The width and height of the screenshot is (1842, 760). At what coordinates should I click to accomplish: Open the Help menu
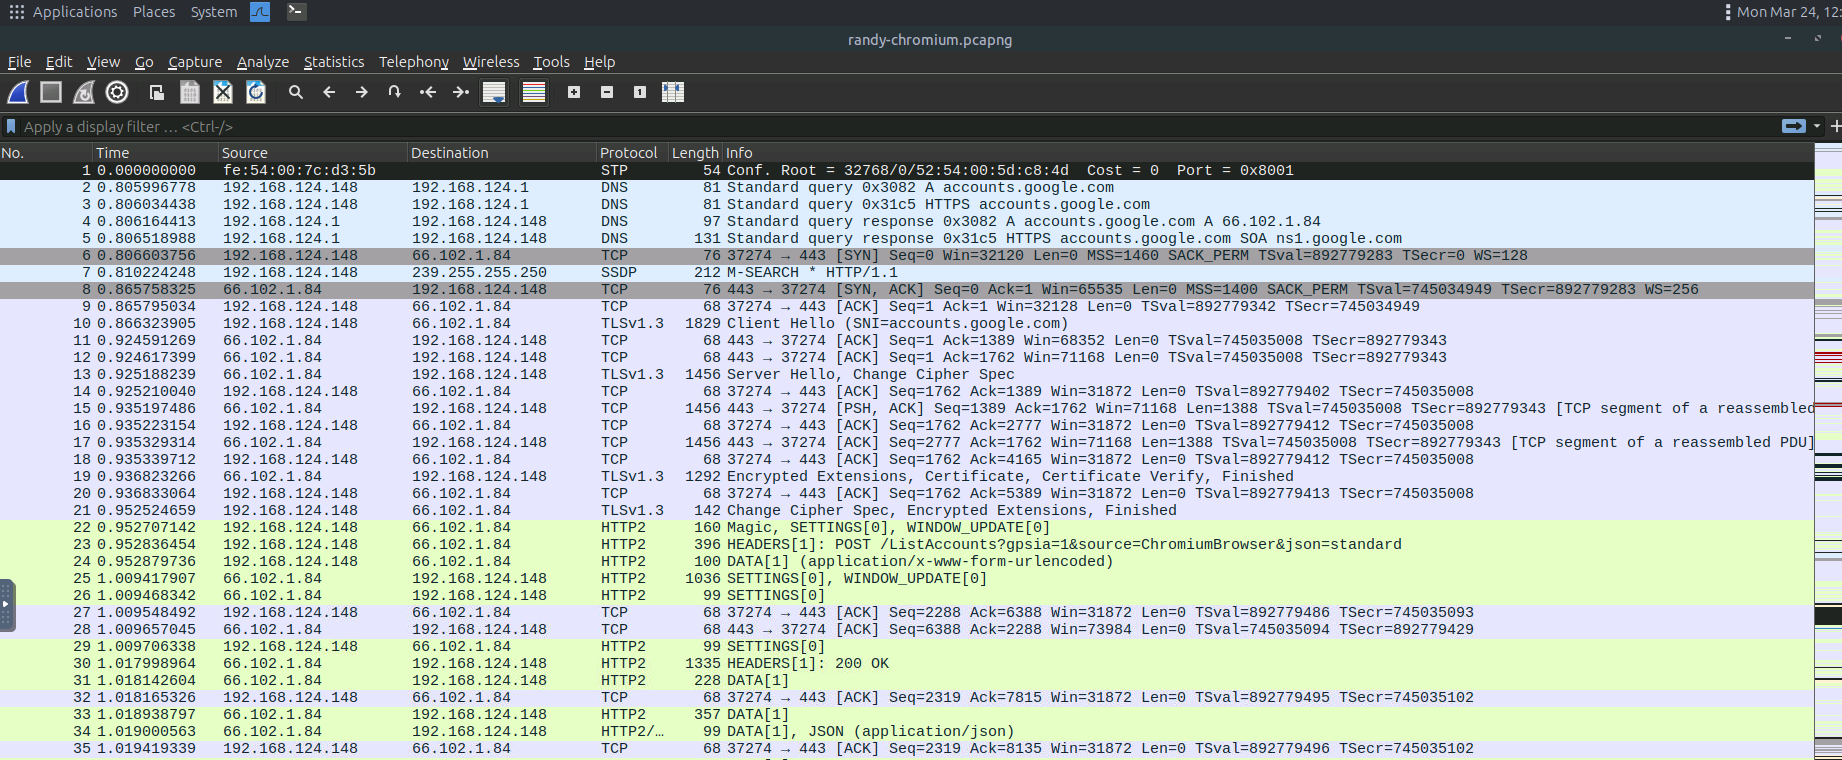(599, 62)
